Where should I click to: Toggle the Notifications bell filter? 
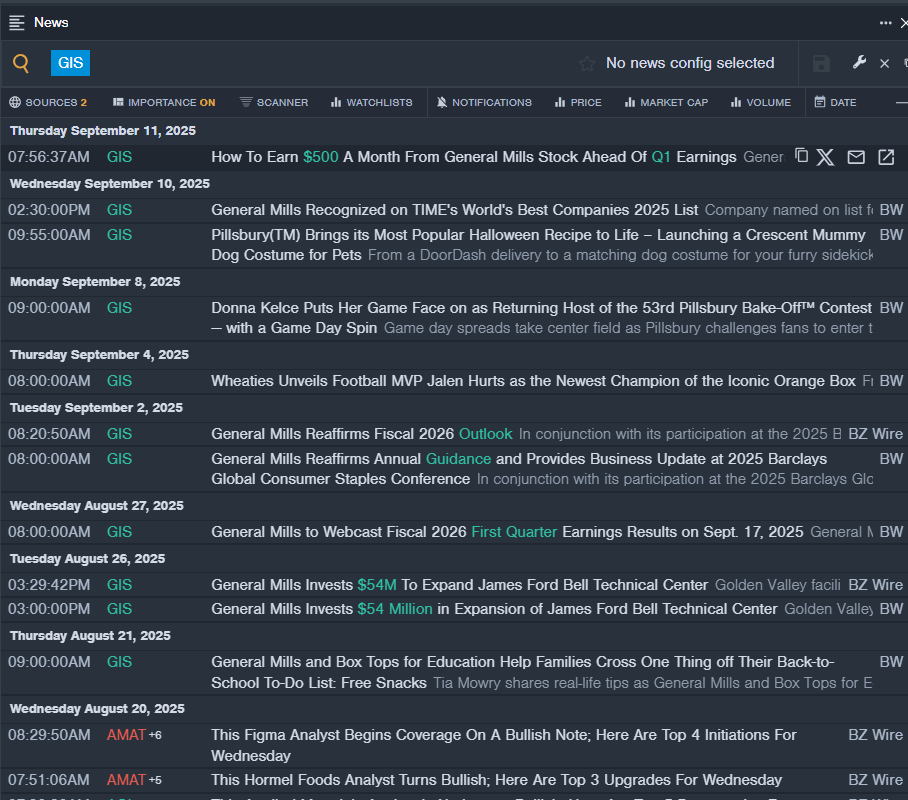point(484,102)
